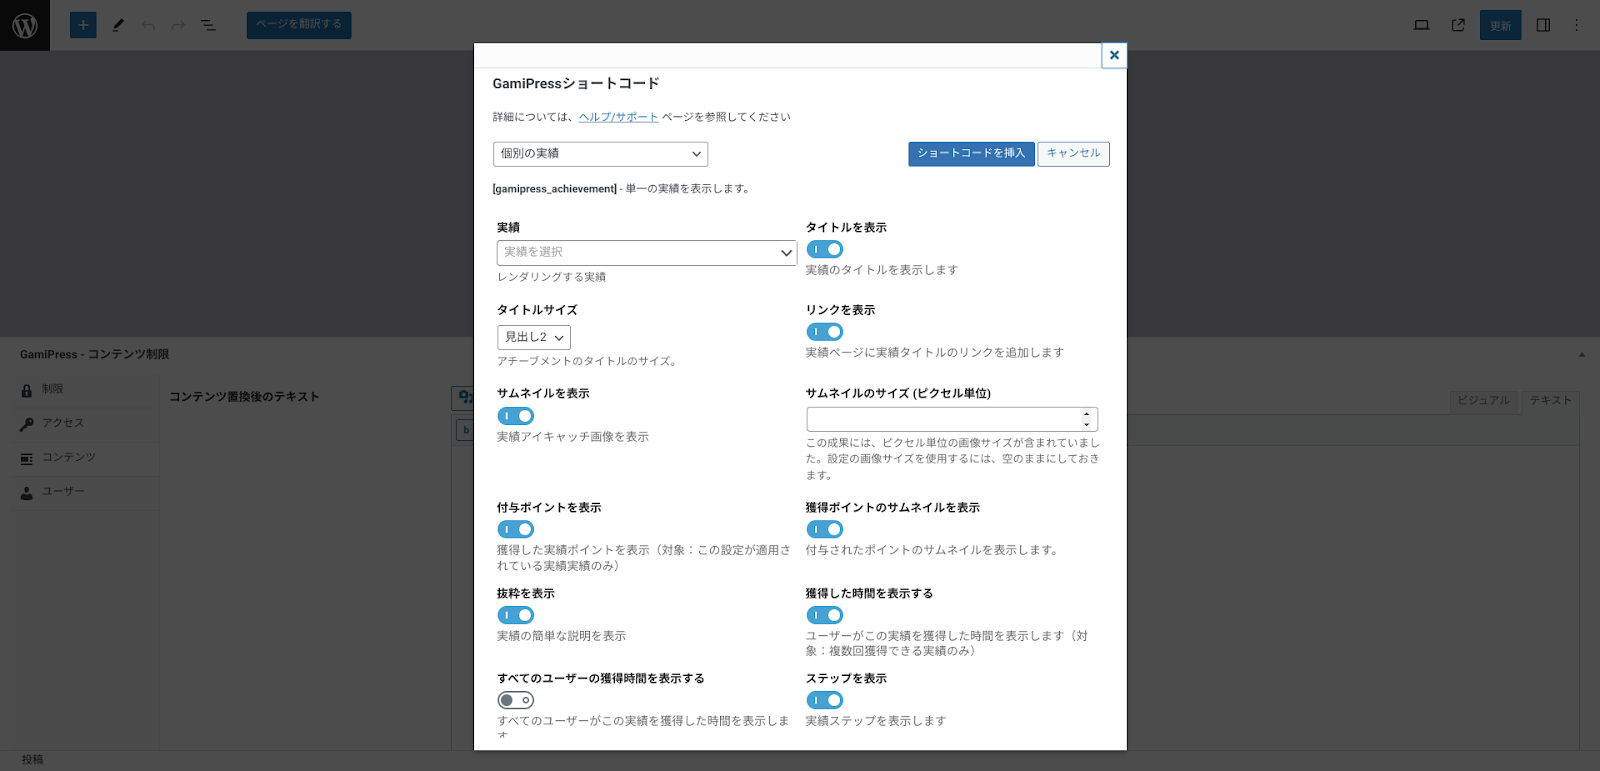This screenshot has height=771, width=1600.
Task: Click the サムネイルのサイズ input field
Action: pyautogui.click(x=952, y=419)
